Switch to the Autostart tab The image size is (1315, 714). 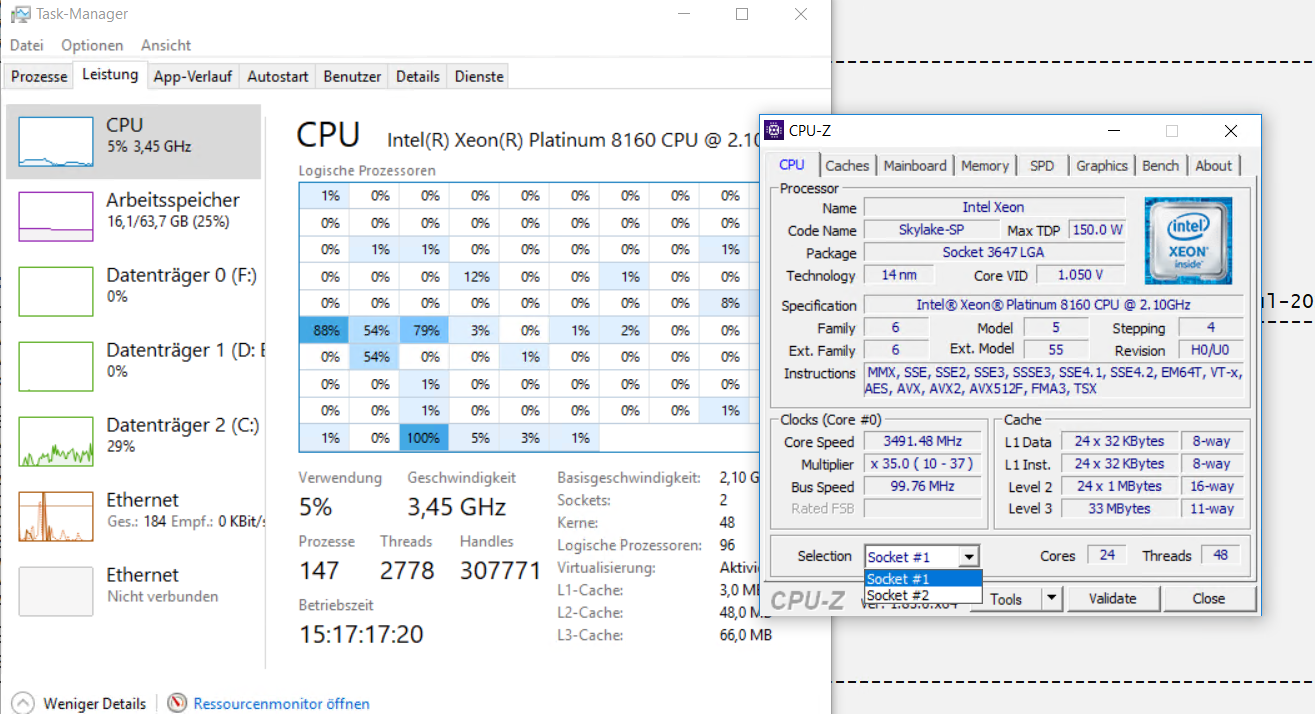(278, 76)
